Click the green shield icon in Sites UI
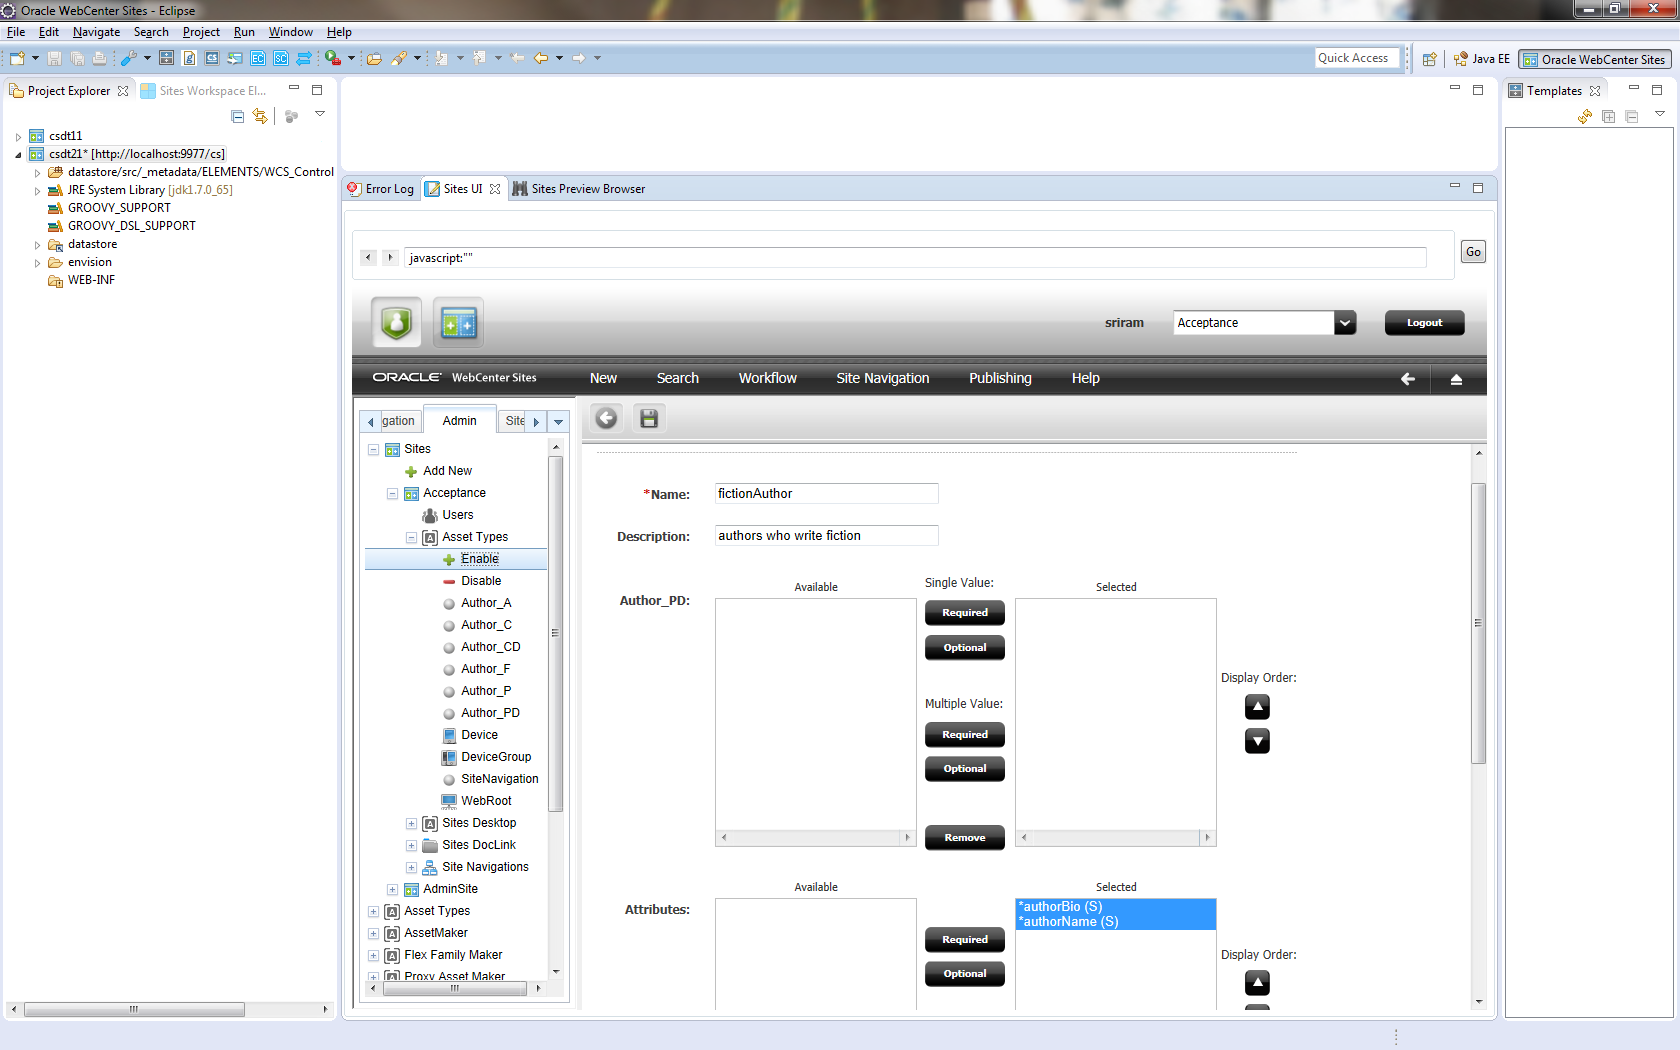The width and height of the screenshot is (1680, 1050). pos(397,322)
